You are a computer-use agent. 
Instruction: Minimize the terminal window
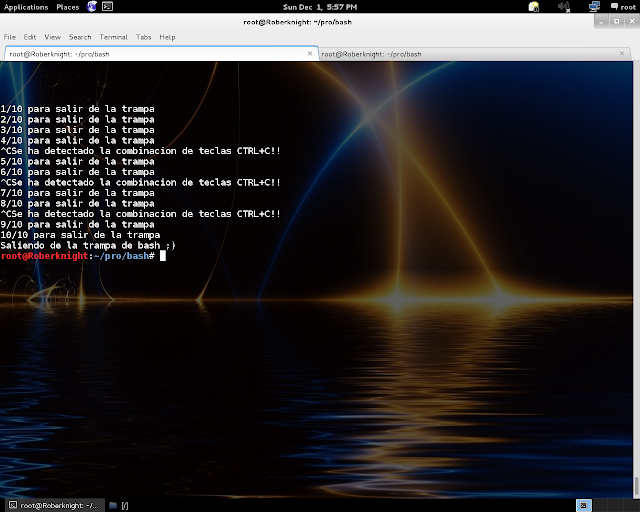601,21
